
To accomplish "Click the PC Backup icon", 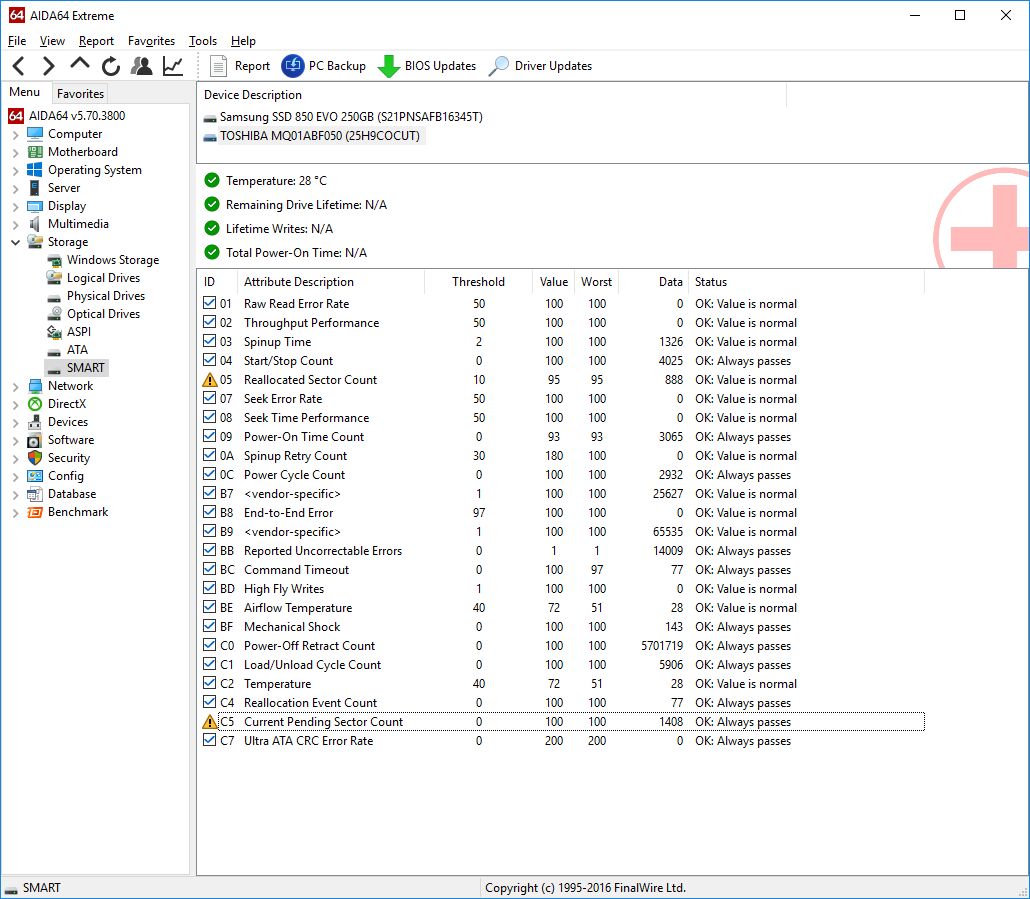I will click(x=292, y=66).
